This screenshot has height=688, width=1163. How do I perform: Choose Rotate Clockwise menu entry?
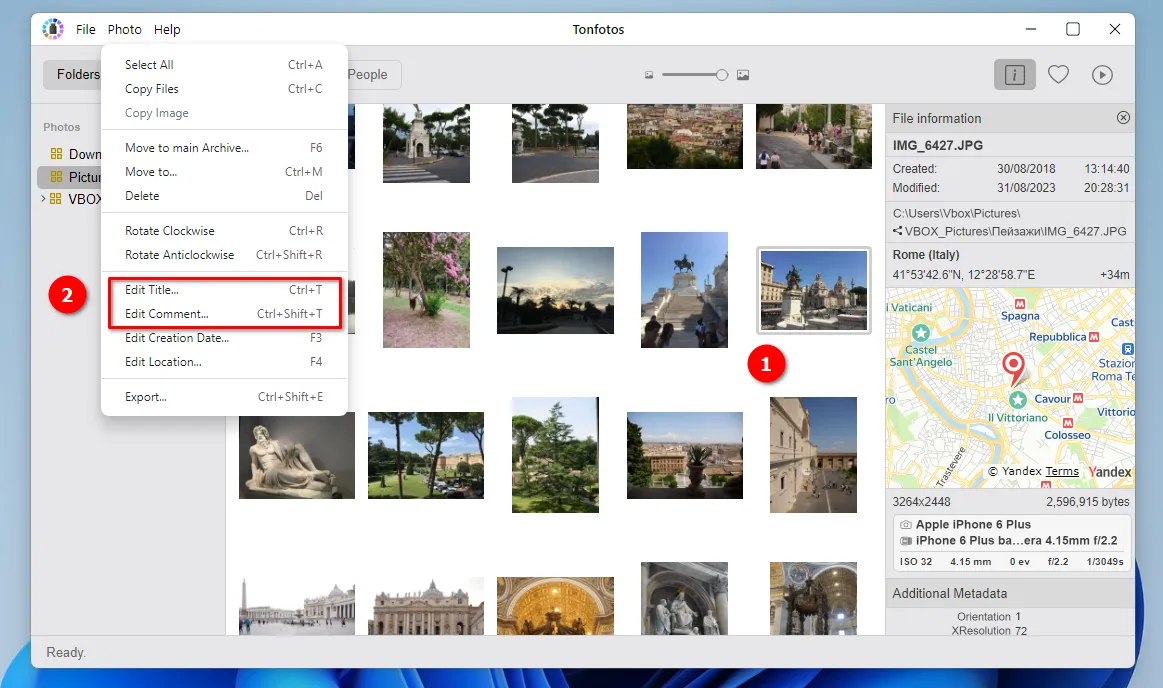tap(224, 231)
